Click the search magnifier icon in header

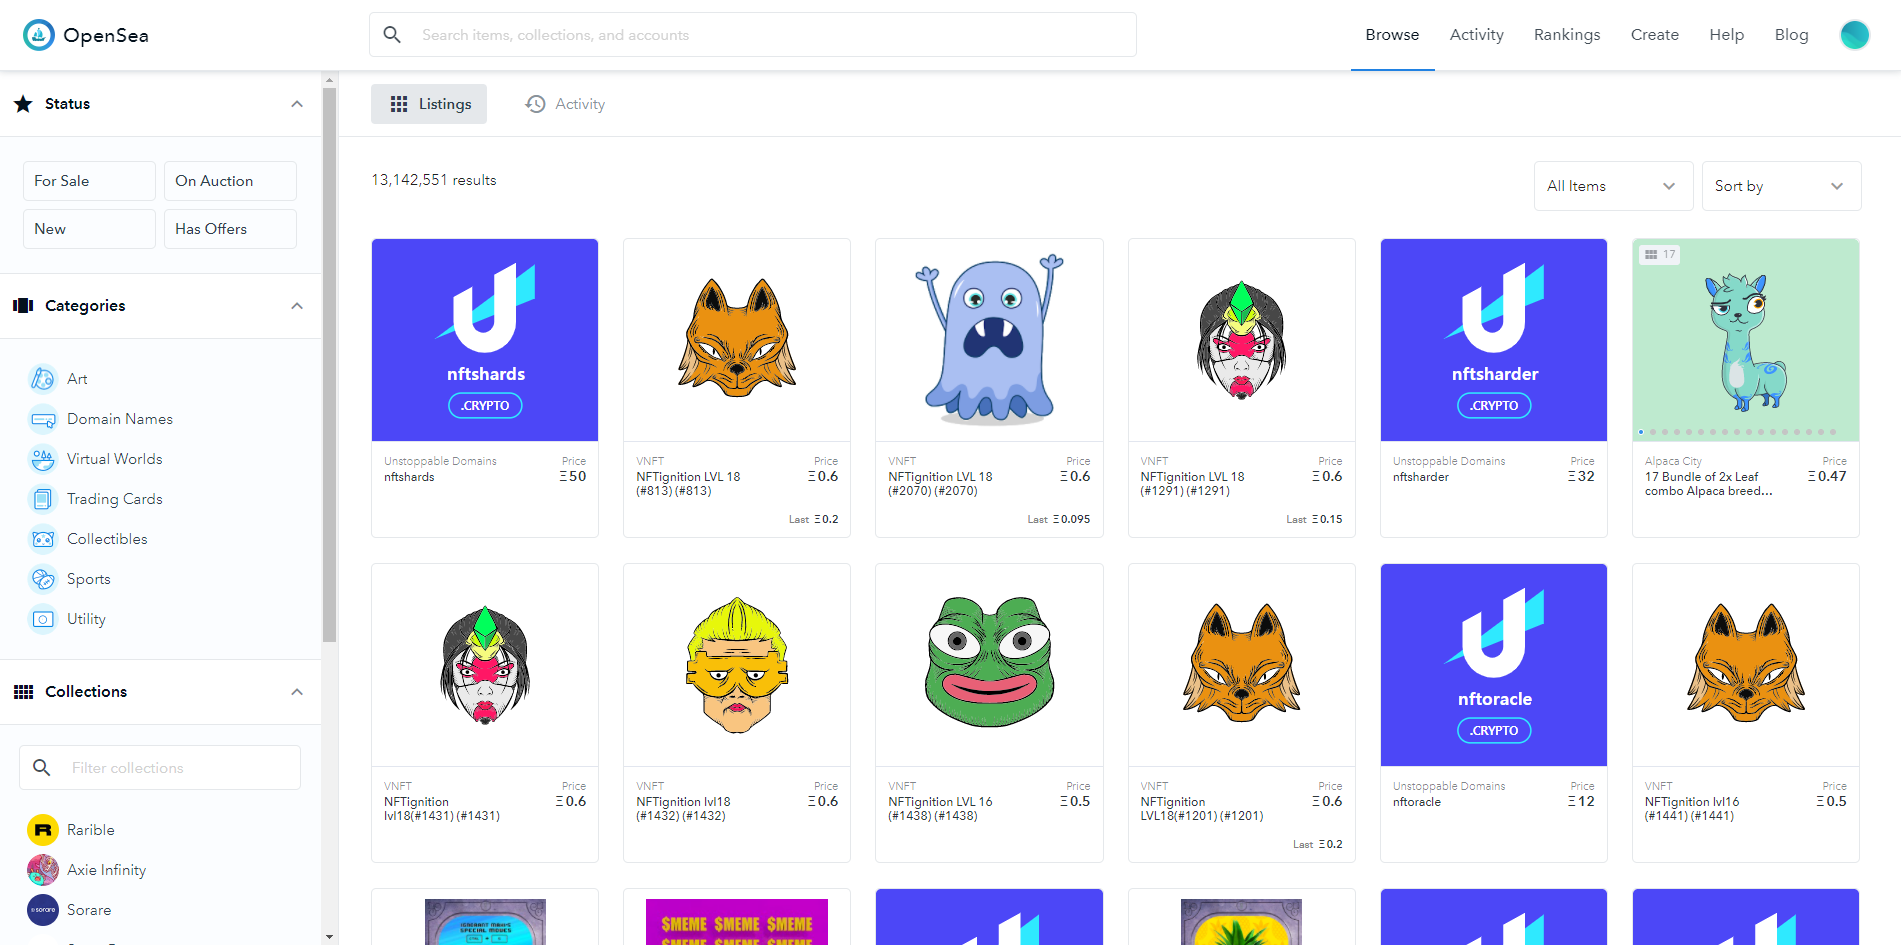click(x=392, y=35)
